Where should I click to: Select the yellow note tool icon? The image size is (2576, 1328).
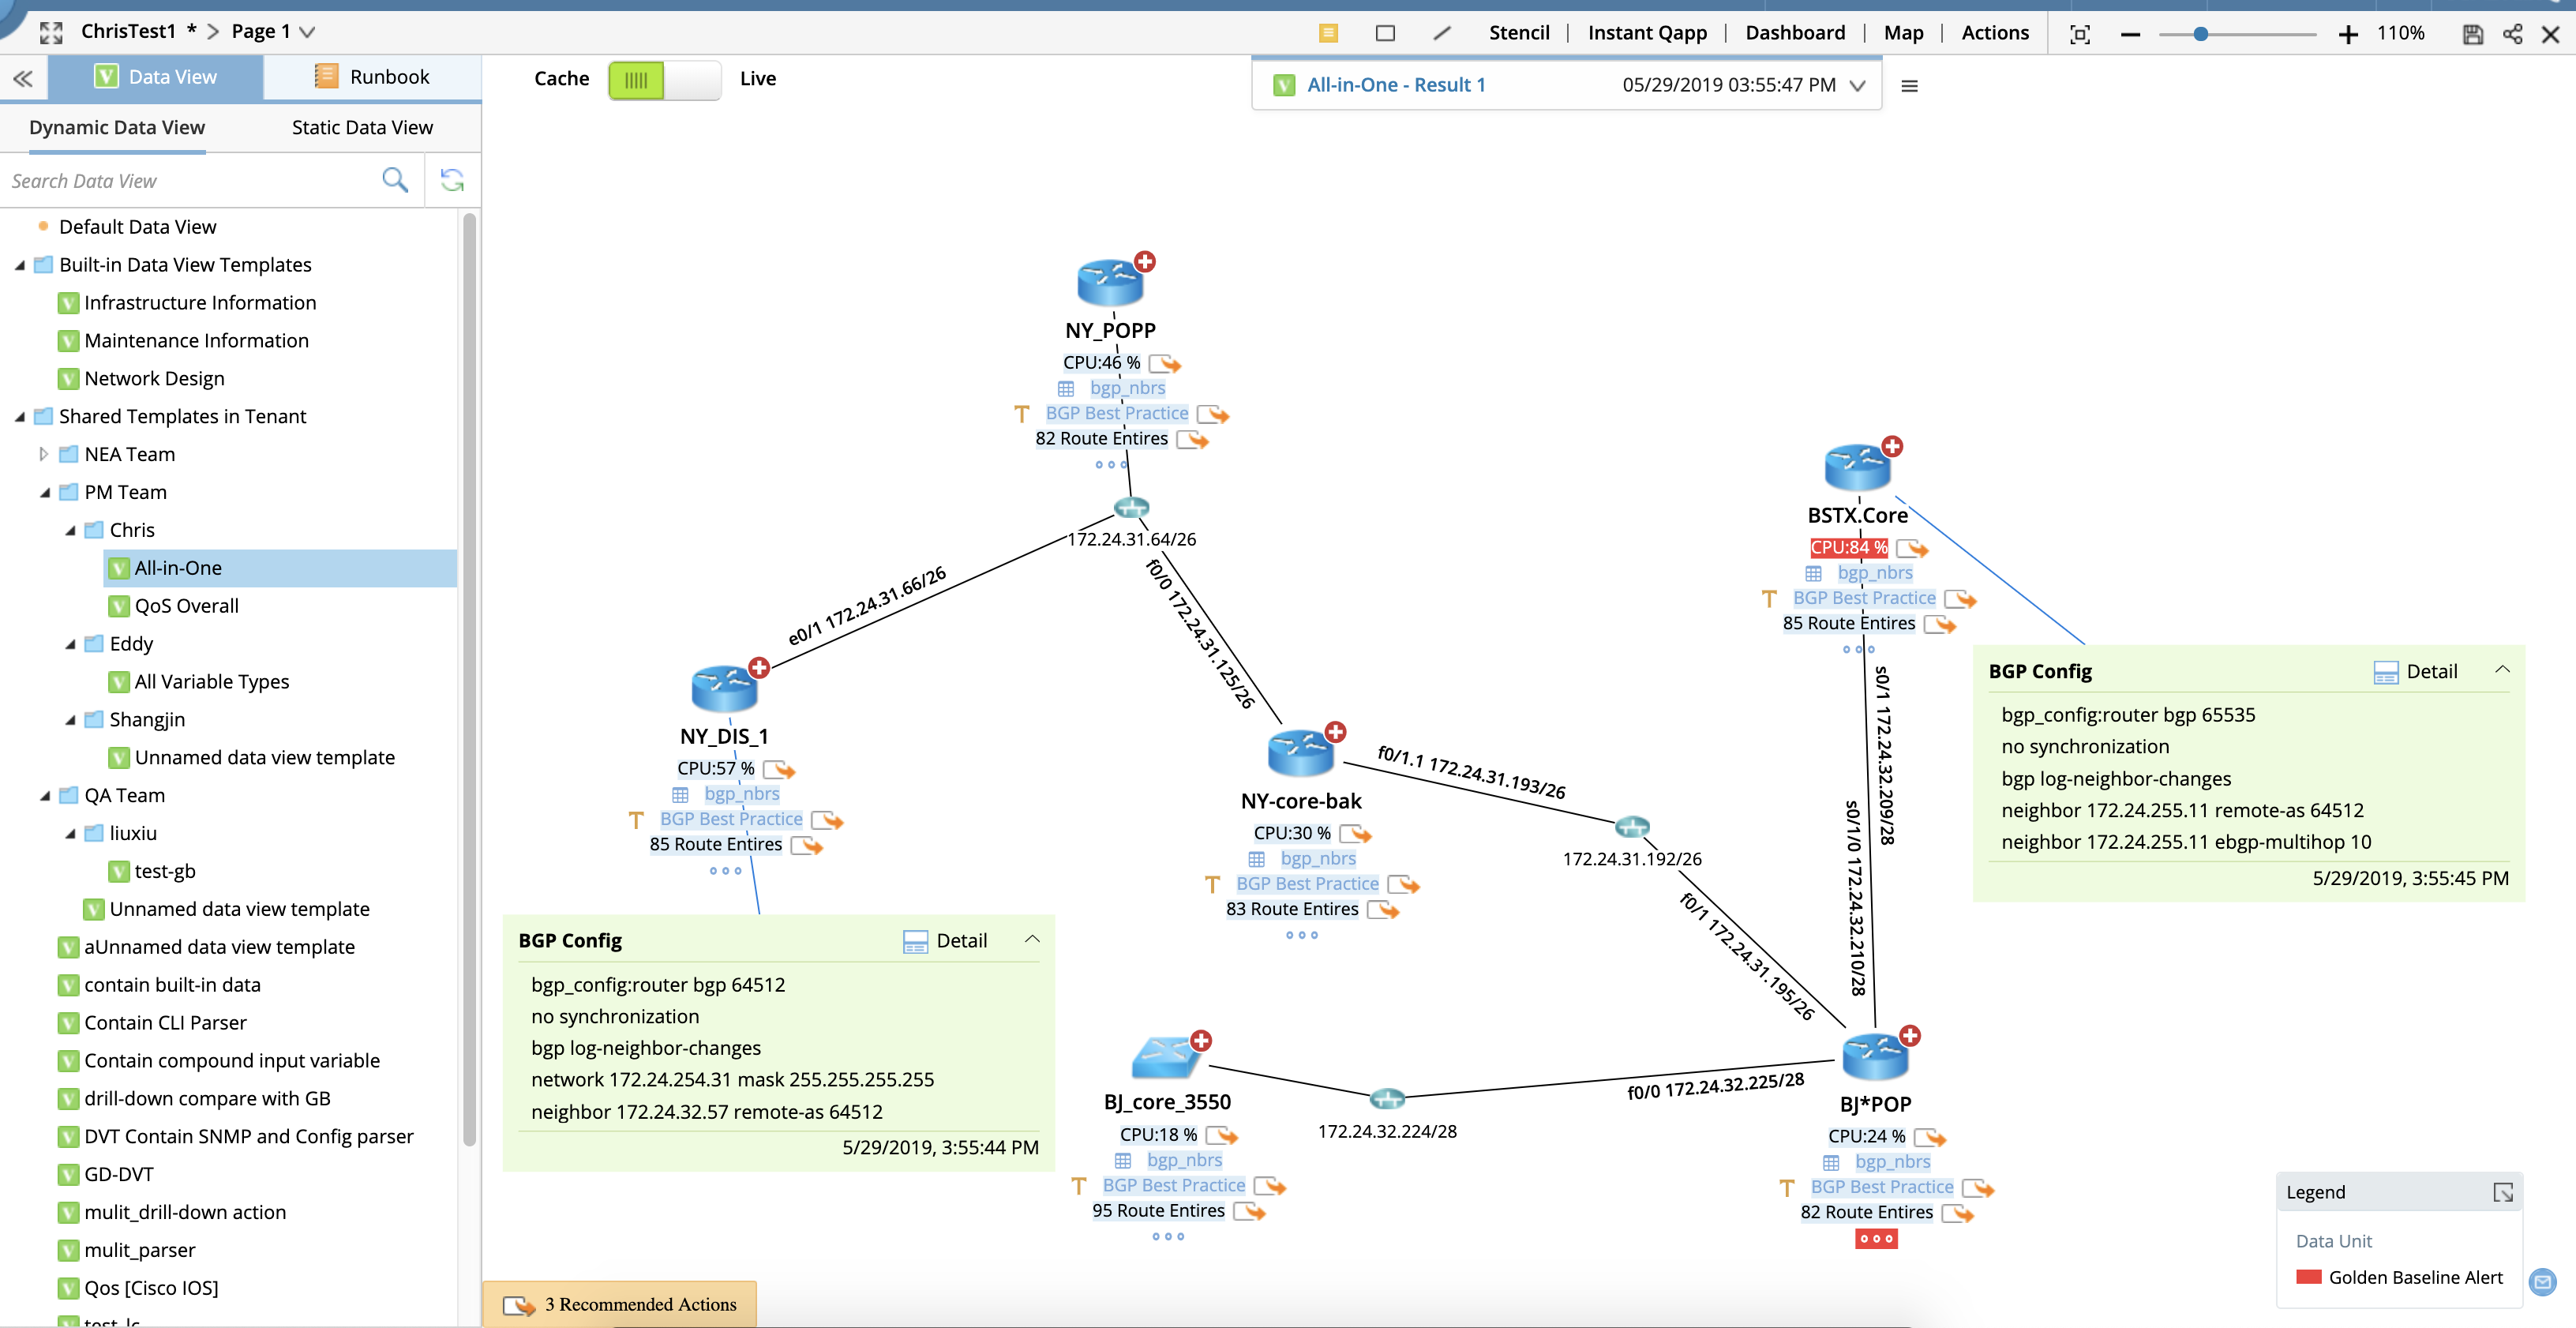pos(1328,33)
